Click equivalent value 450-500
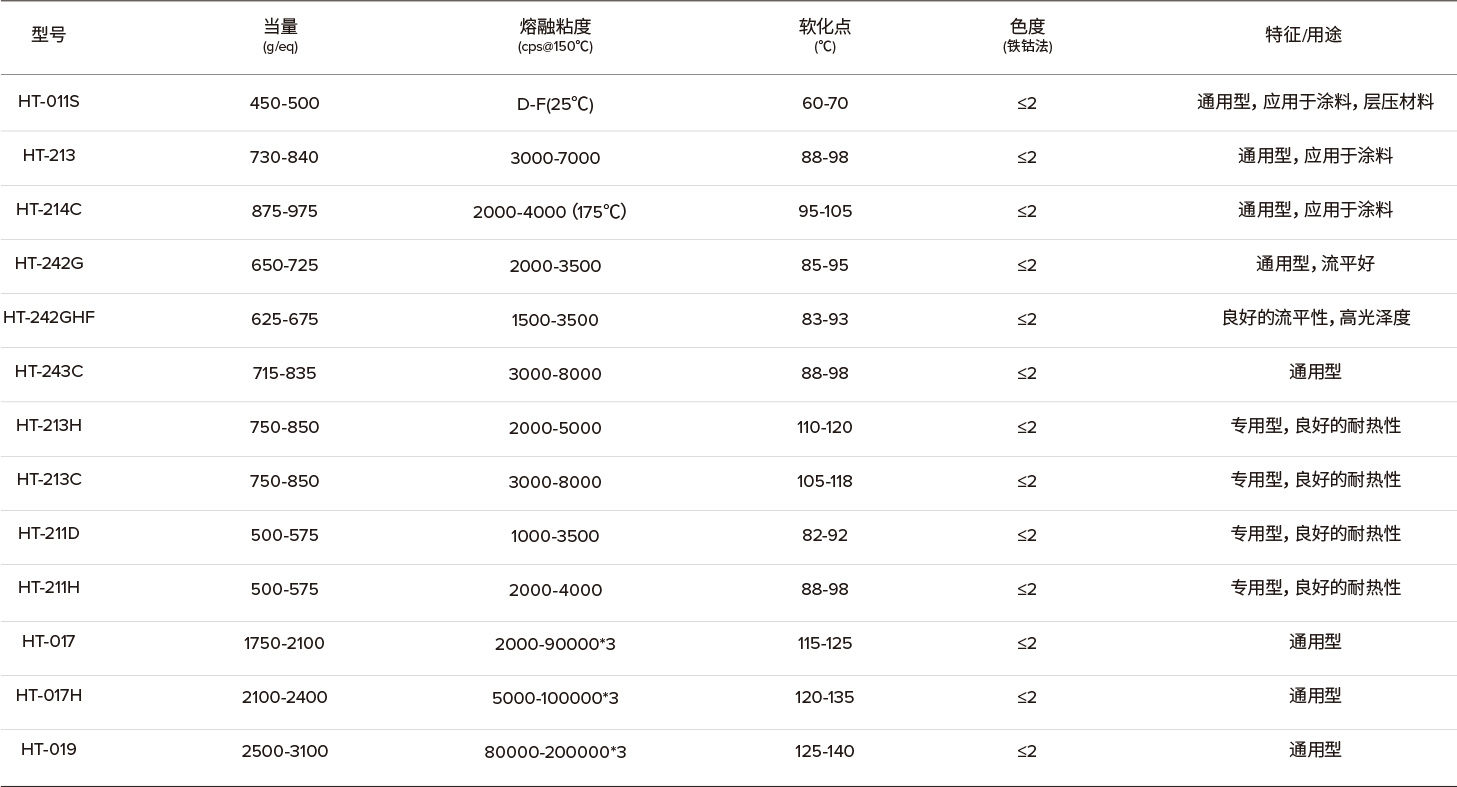1457x787 pixels. (284, 104)
